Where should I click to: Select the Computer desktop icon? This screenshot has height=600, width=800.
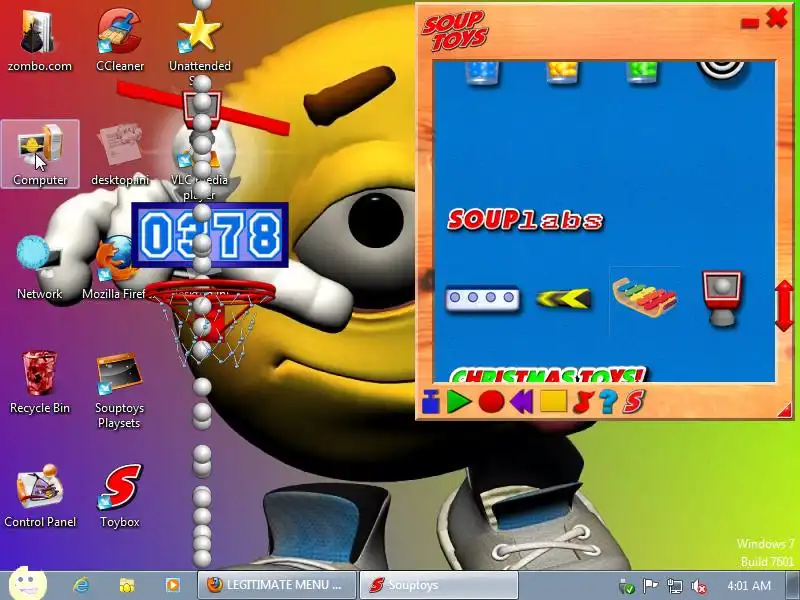[x=40, y=154]
